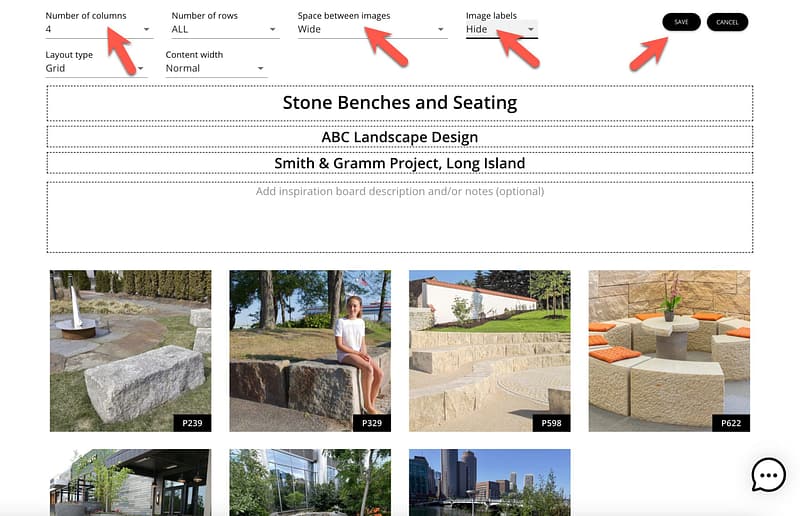This screenshot has width=800, height=516.
Task: Open the Space between images dropdown
Action: click(371, 30)
